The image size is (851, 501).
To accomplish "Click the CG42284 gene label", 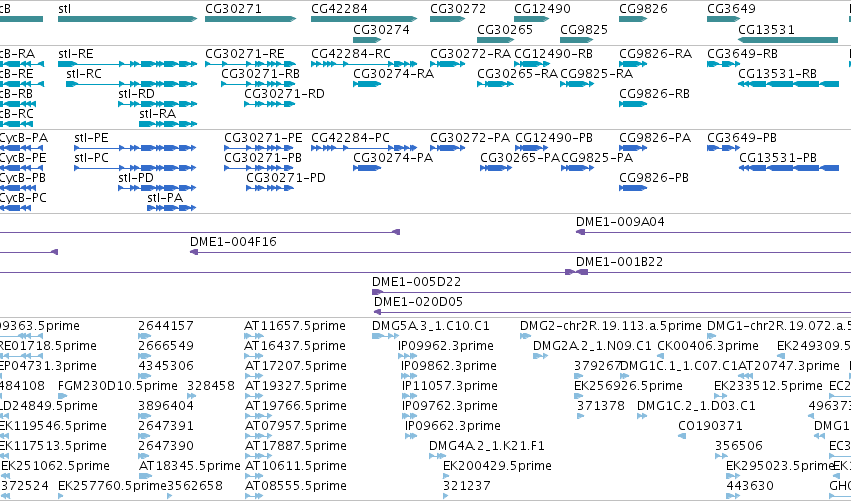I will tap(339, 9).
